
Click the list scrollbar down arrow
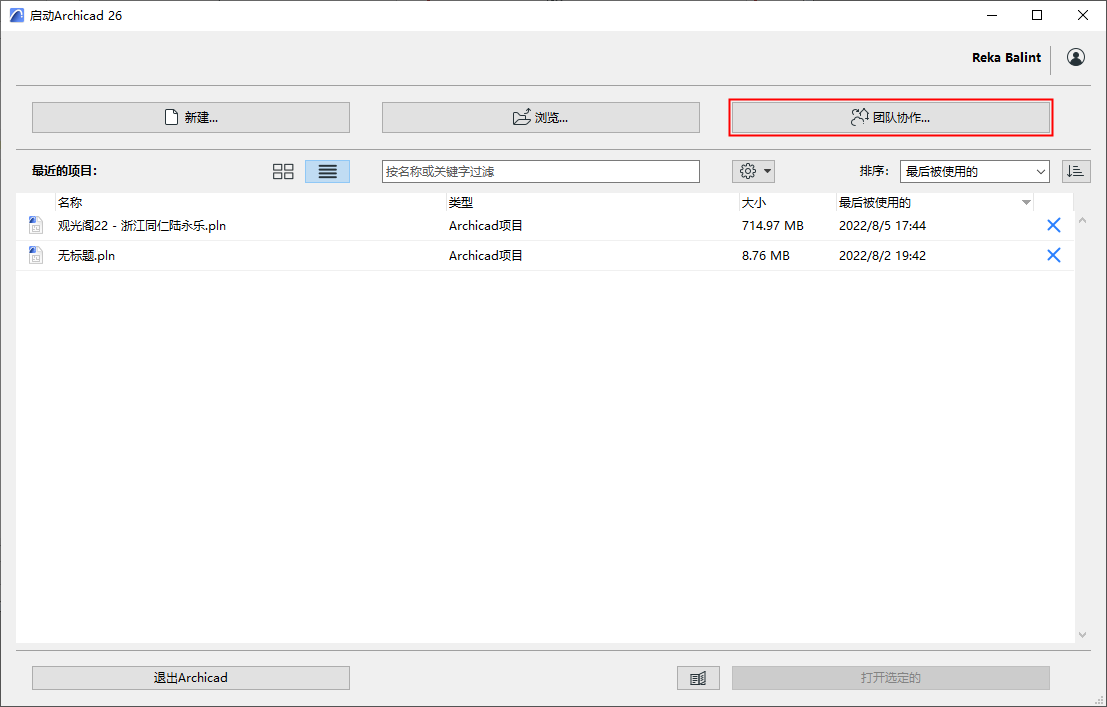[1082, 635]
